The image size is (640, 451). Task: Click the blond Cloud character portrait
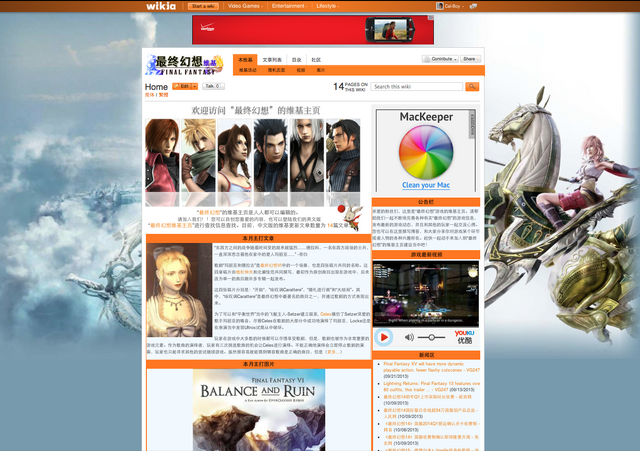pos(198,156)
